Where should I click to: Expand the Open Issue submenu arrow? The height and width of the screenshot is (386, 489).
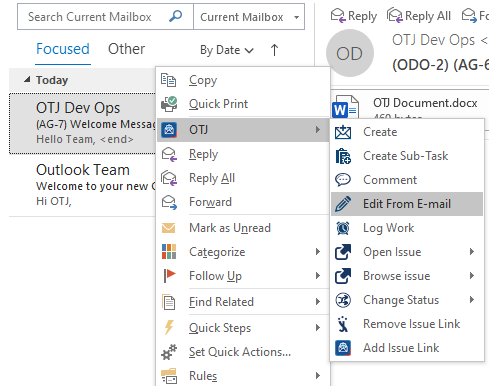472,252
